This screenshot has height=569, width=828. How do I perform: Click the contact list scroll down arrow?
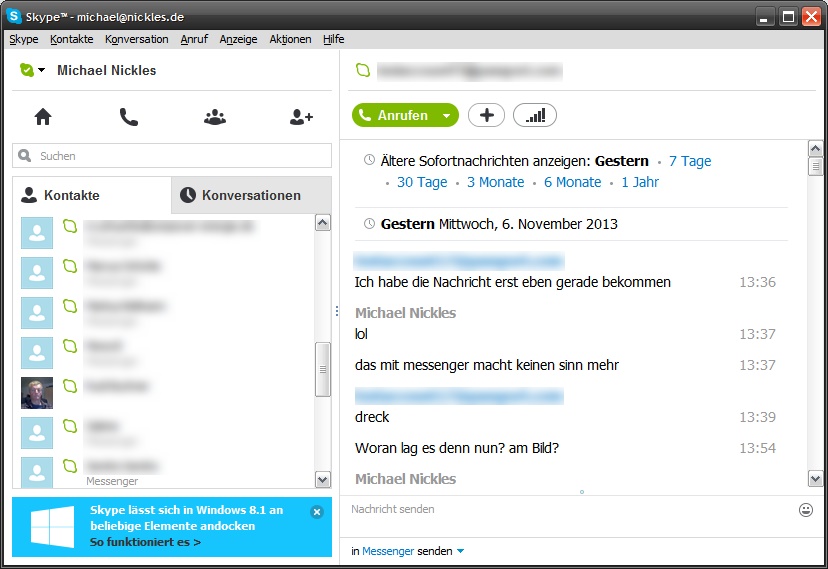323,480
